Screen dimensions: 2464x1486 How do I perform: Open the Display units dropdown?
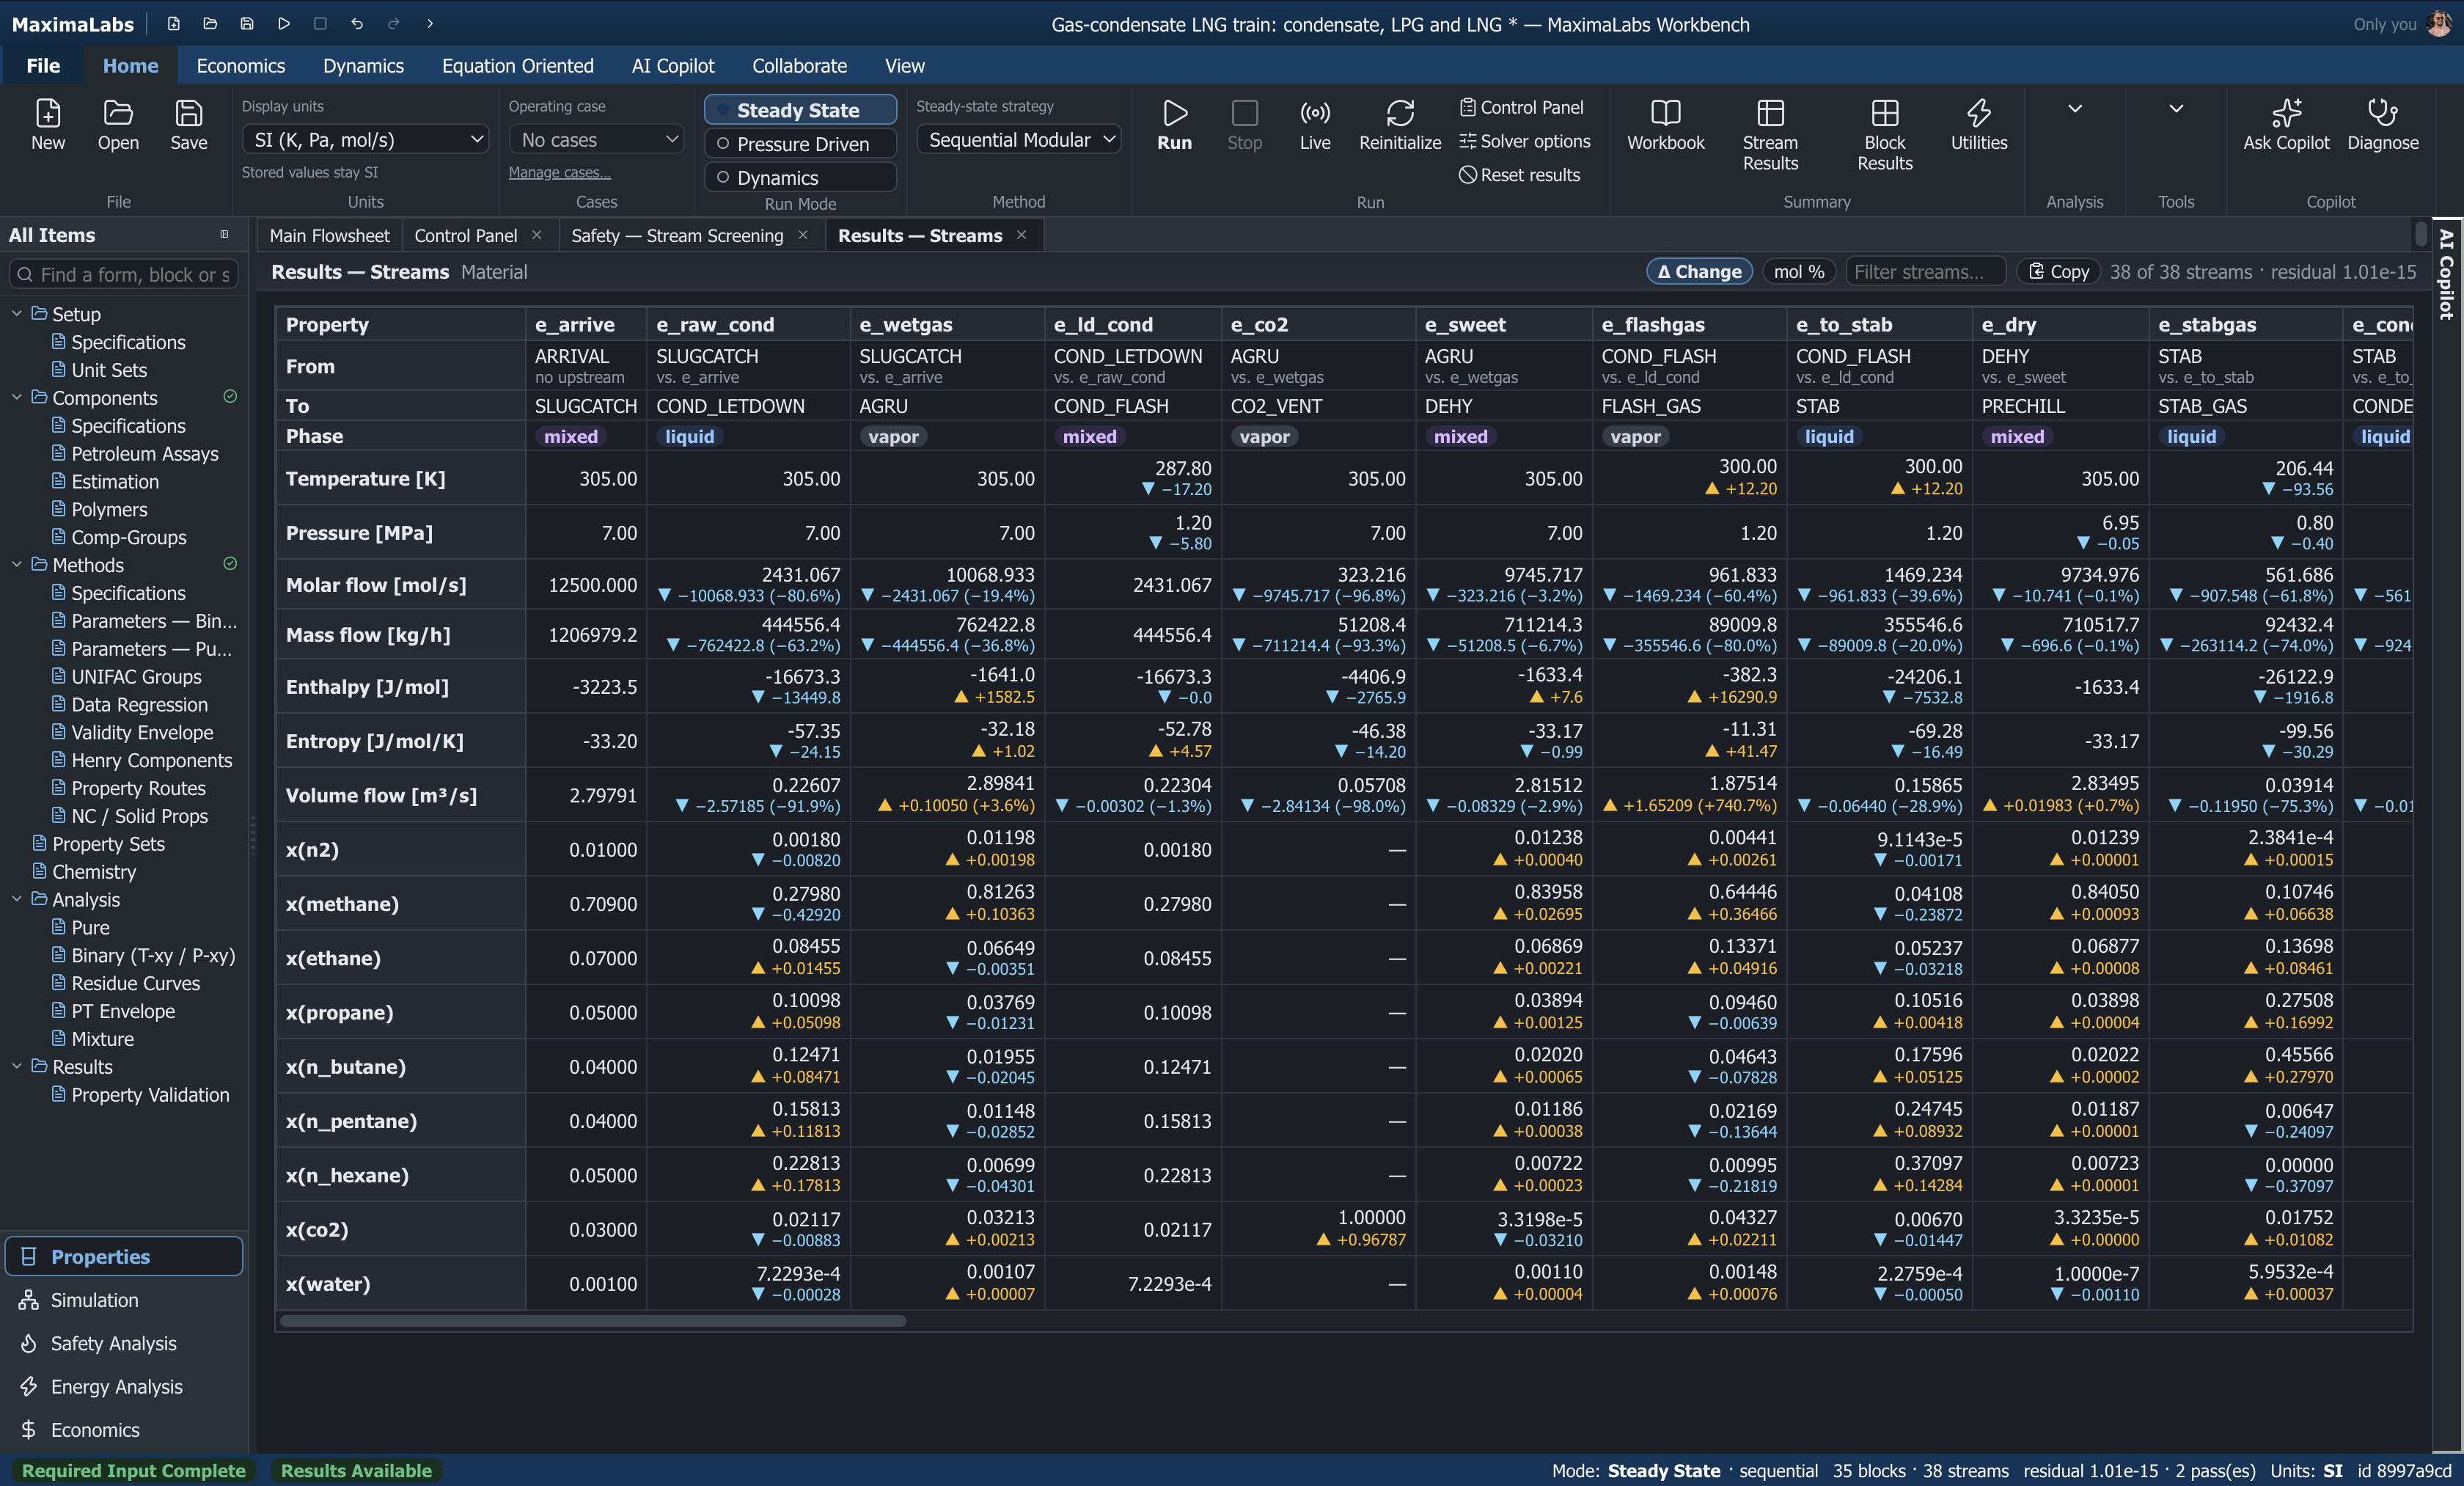coord(365,140)
